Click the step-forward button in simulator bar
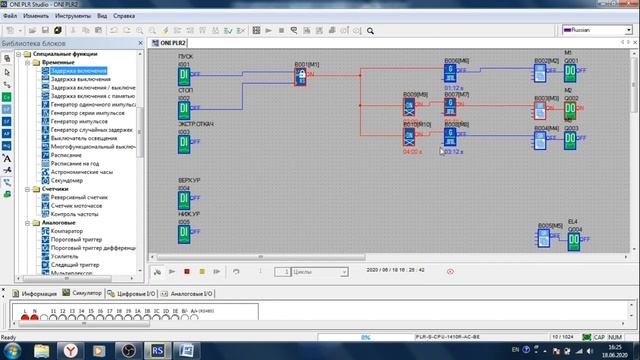 [216, 271]
